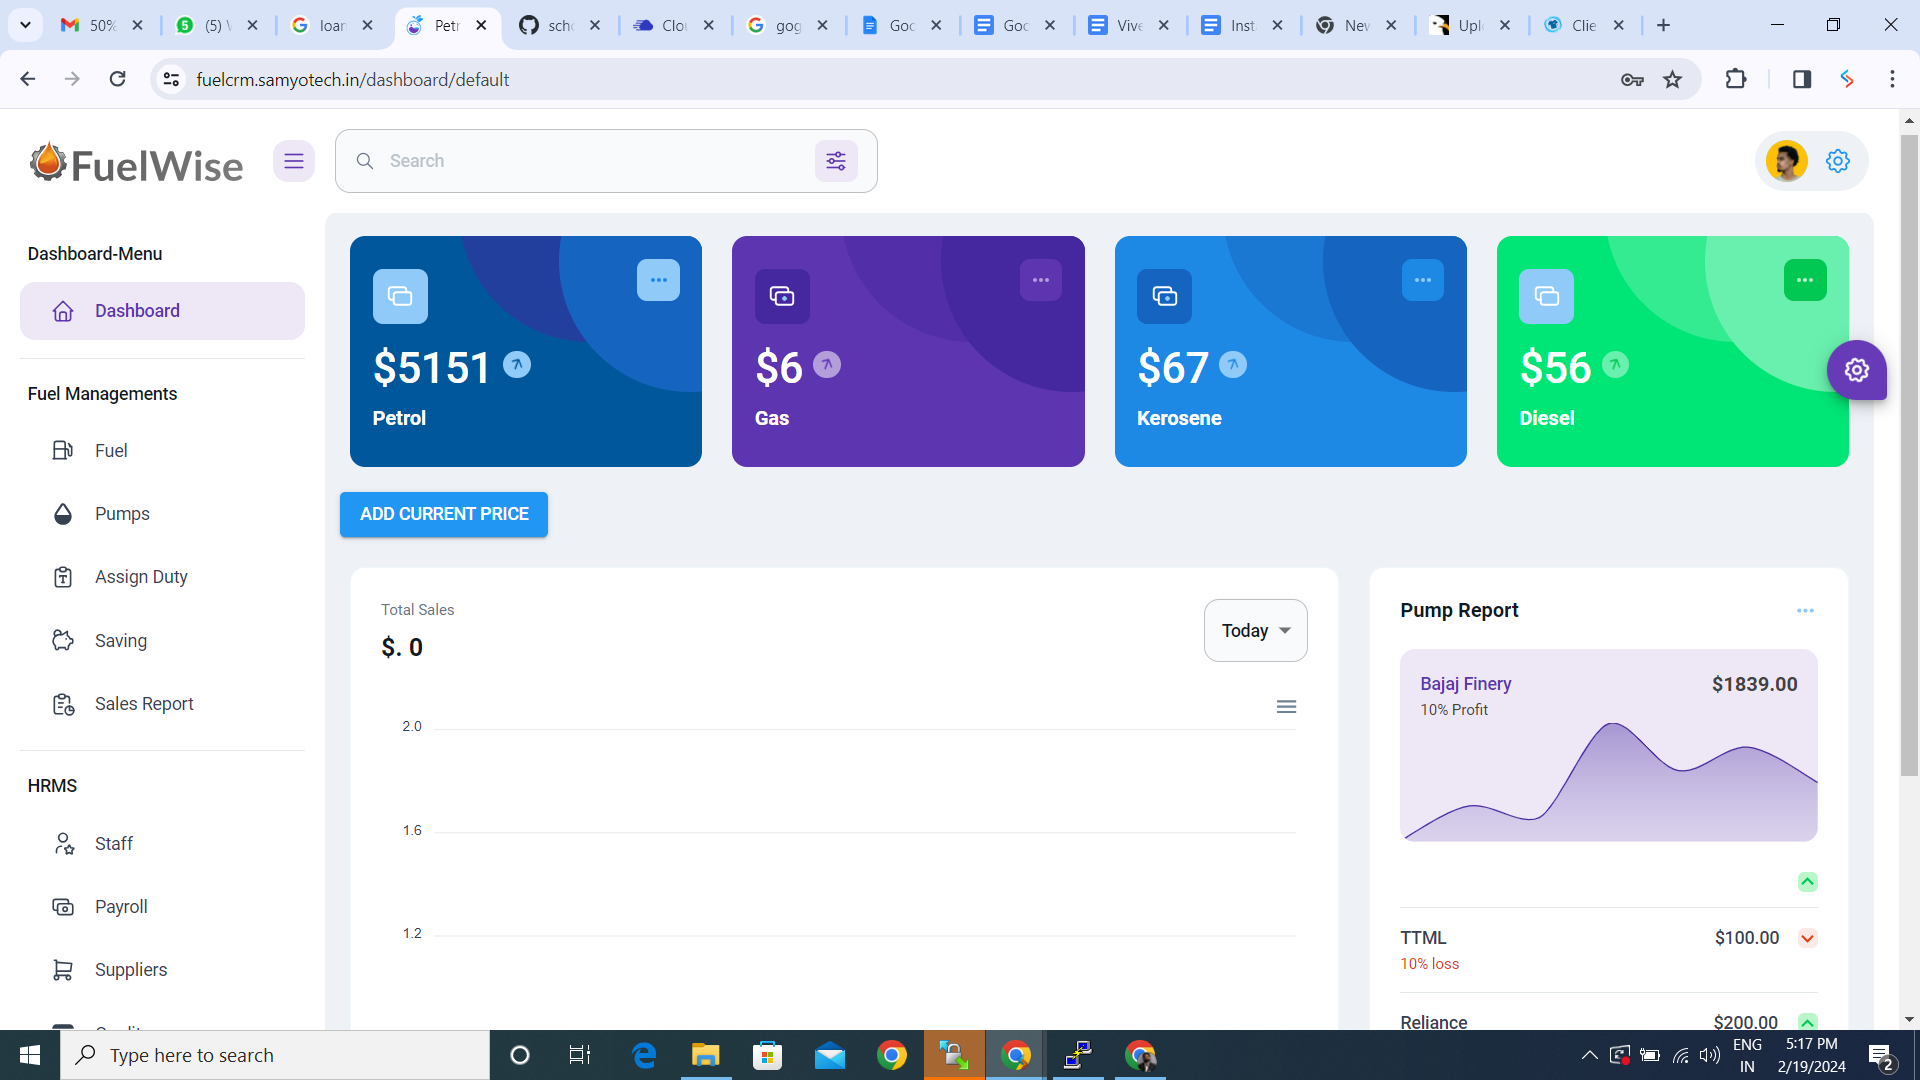Select the Fuel icon in Fuel Managements
The width and height of the screenshot is (1920, 1080).
click(63, 451)
